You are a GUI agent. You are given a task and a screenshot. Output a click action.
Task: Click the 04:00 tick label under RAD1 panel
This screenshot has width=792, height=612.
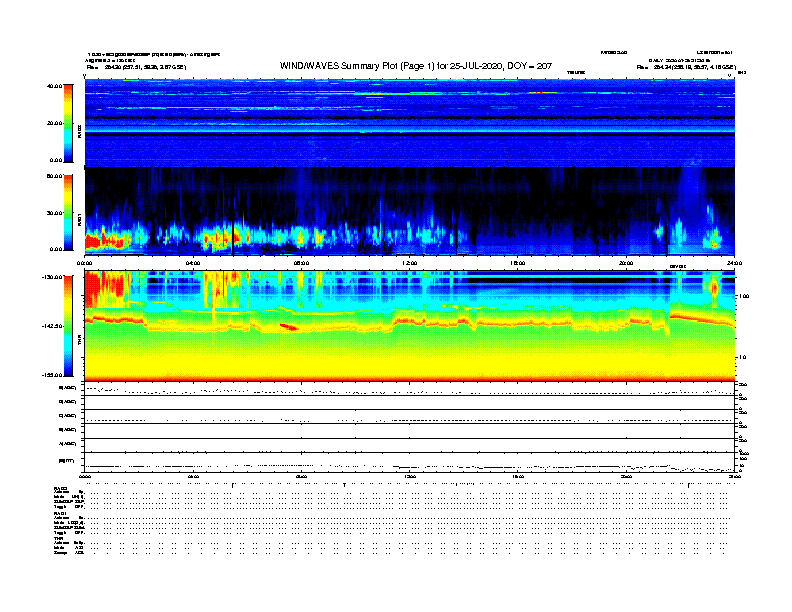193,263
